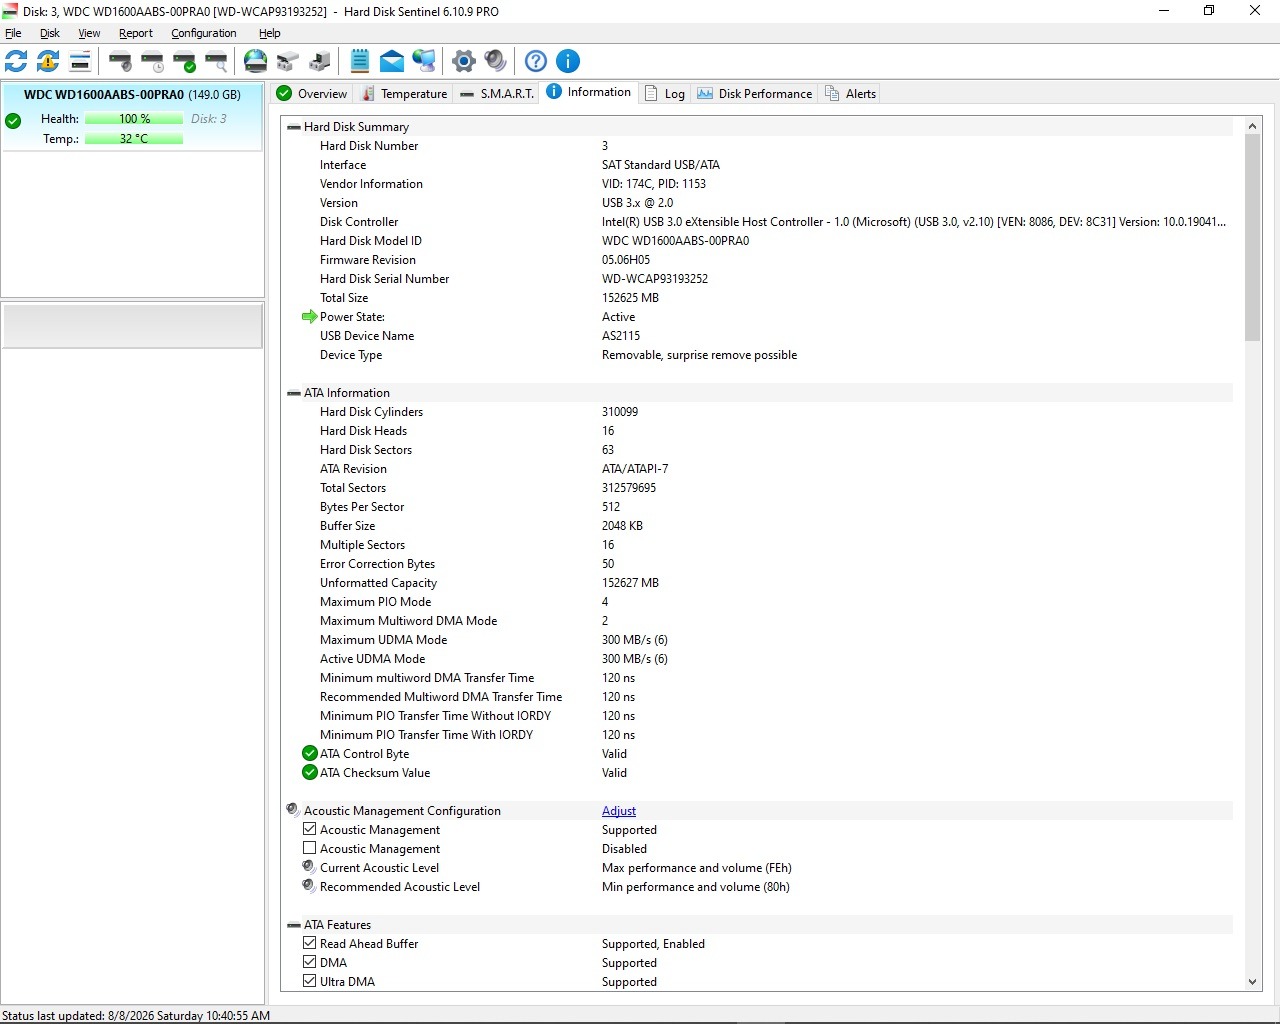Switch to the Overview tab
Screen dimensions: 1280x1024
point(312,94)
